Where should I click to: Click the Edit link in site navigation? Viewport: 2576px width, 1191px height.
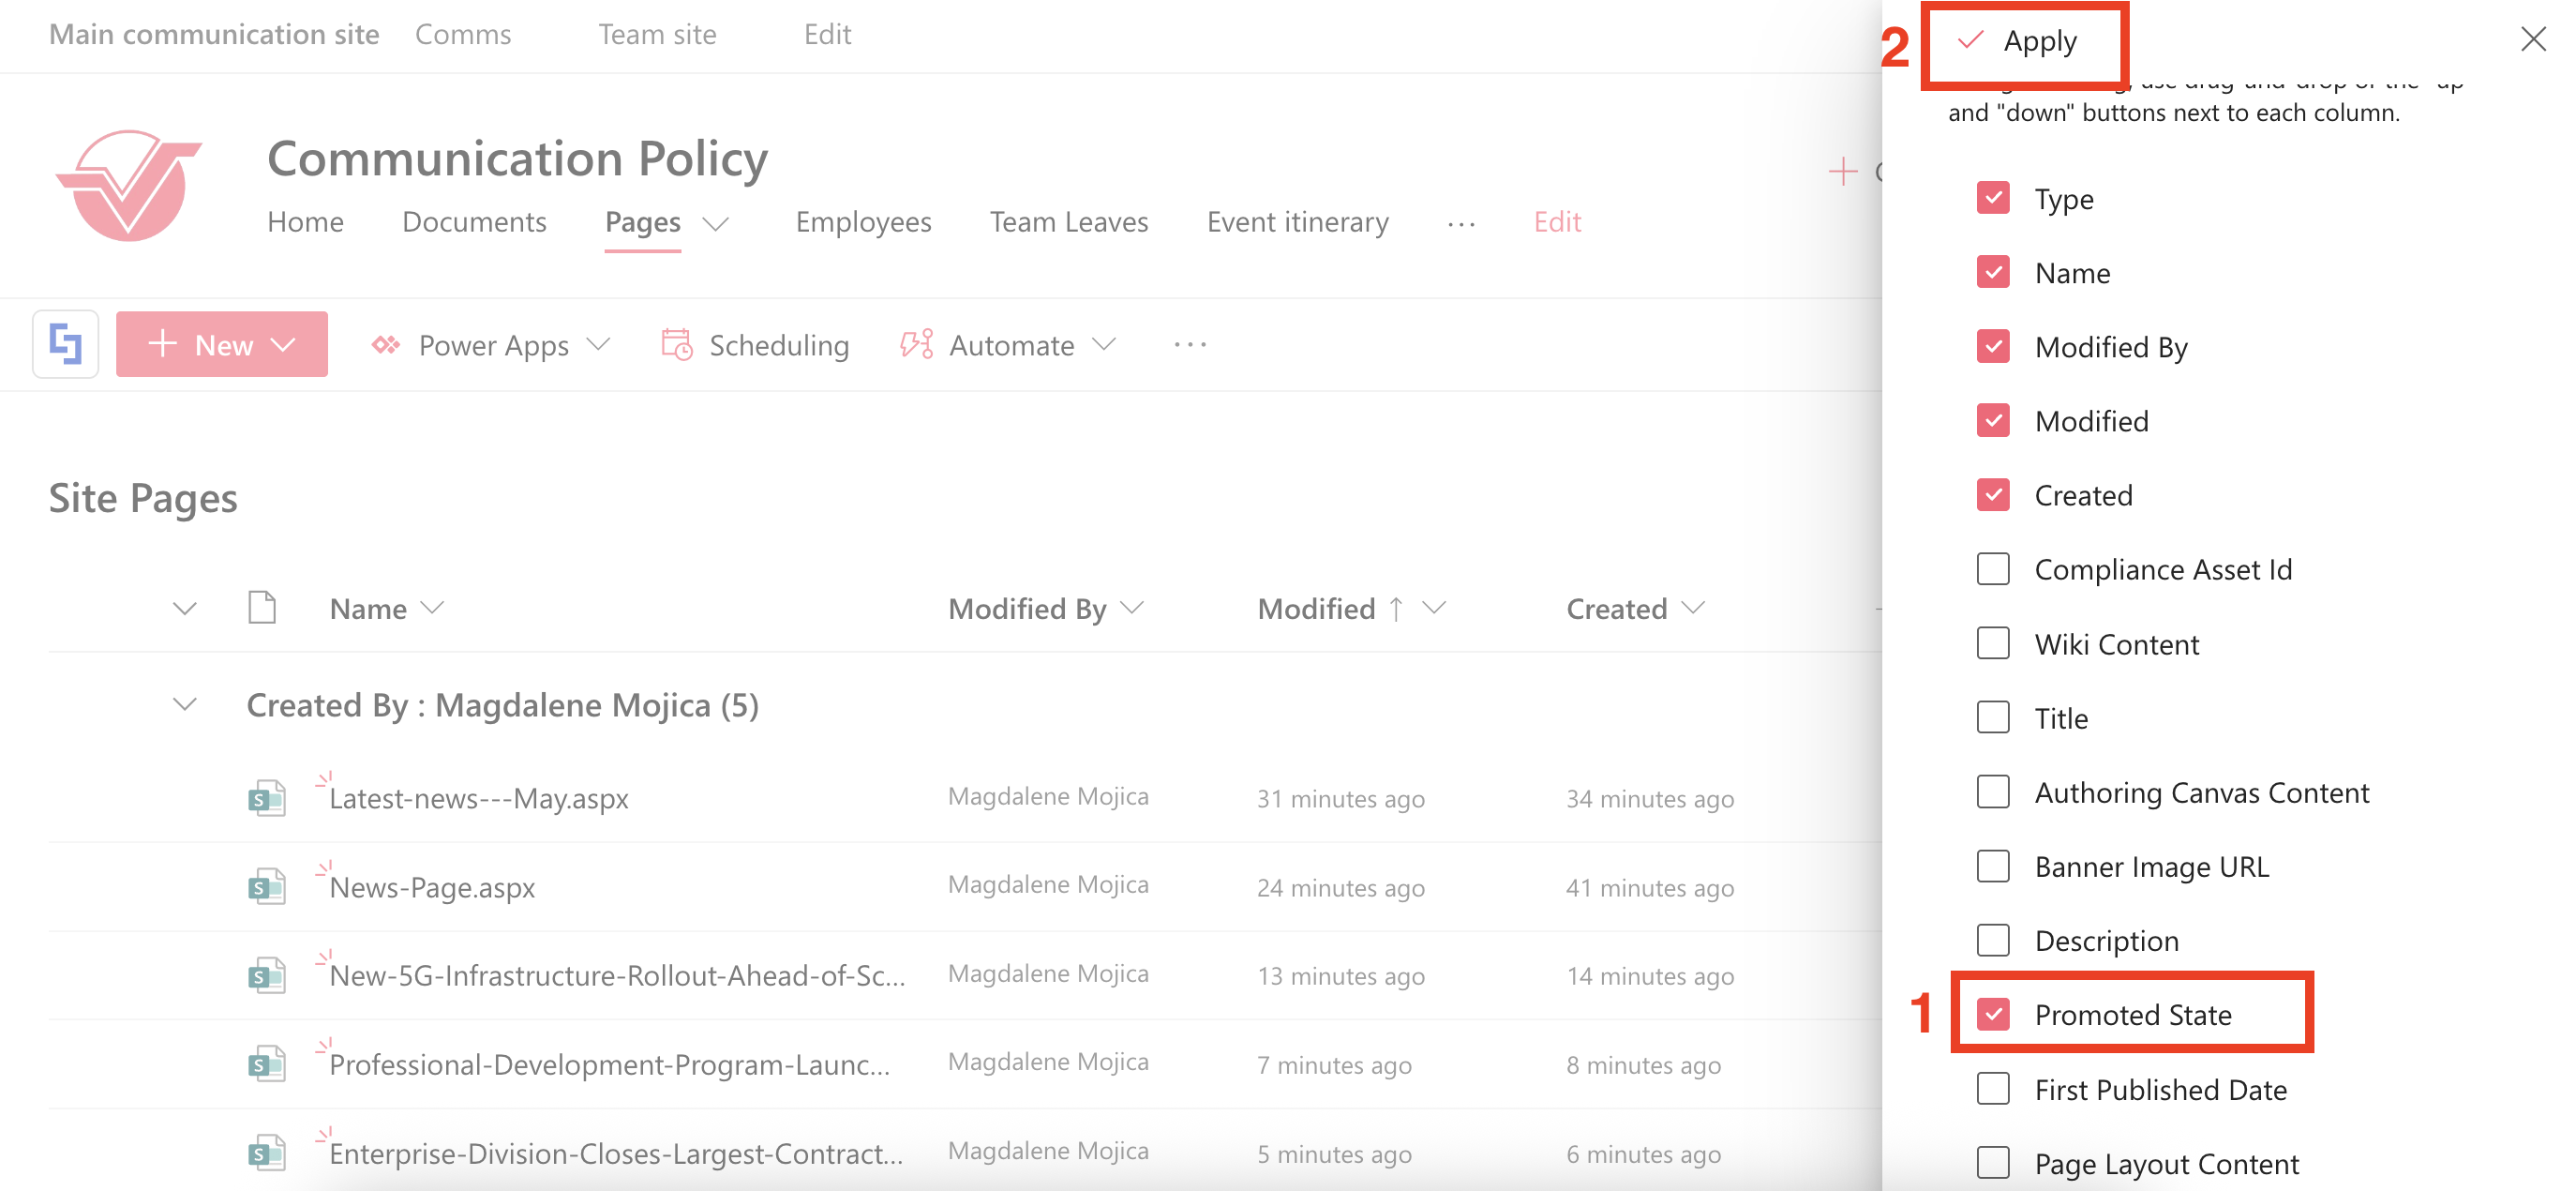pyautogui.click(x=1557, y=222)
